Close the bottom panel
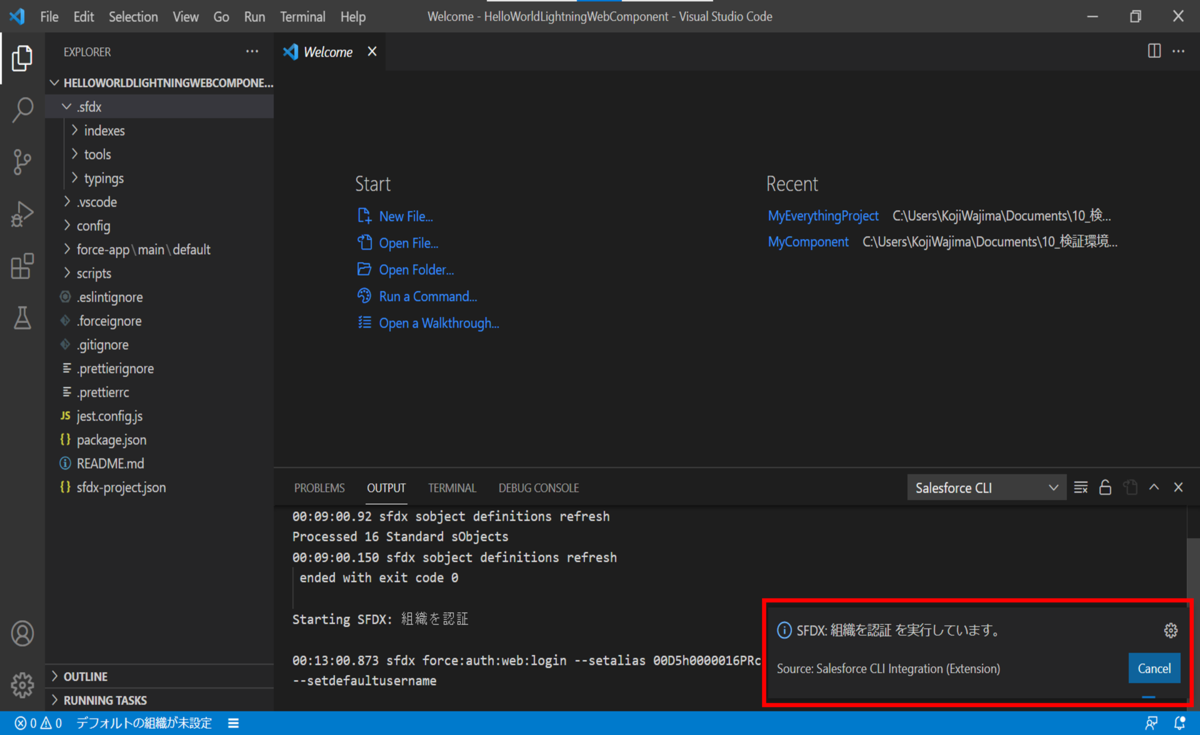The image size is (1200, 735). pyautogui.click(x=1178, y=488)
